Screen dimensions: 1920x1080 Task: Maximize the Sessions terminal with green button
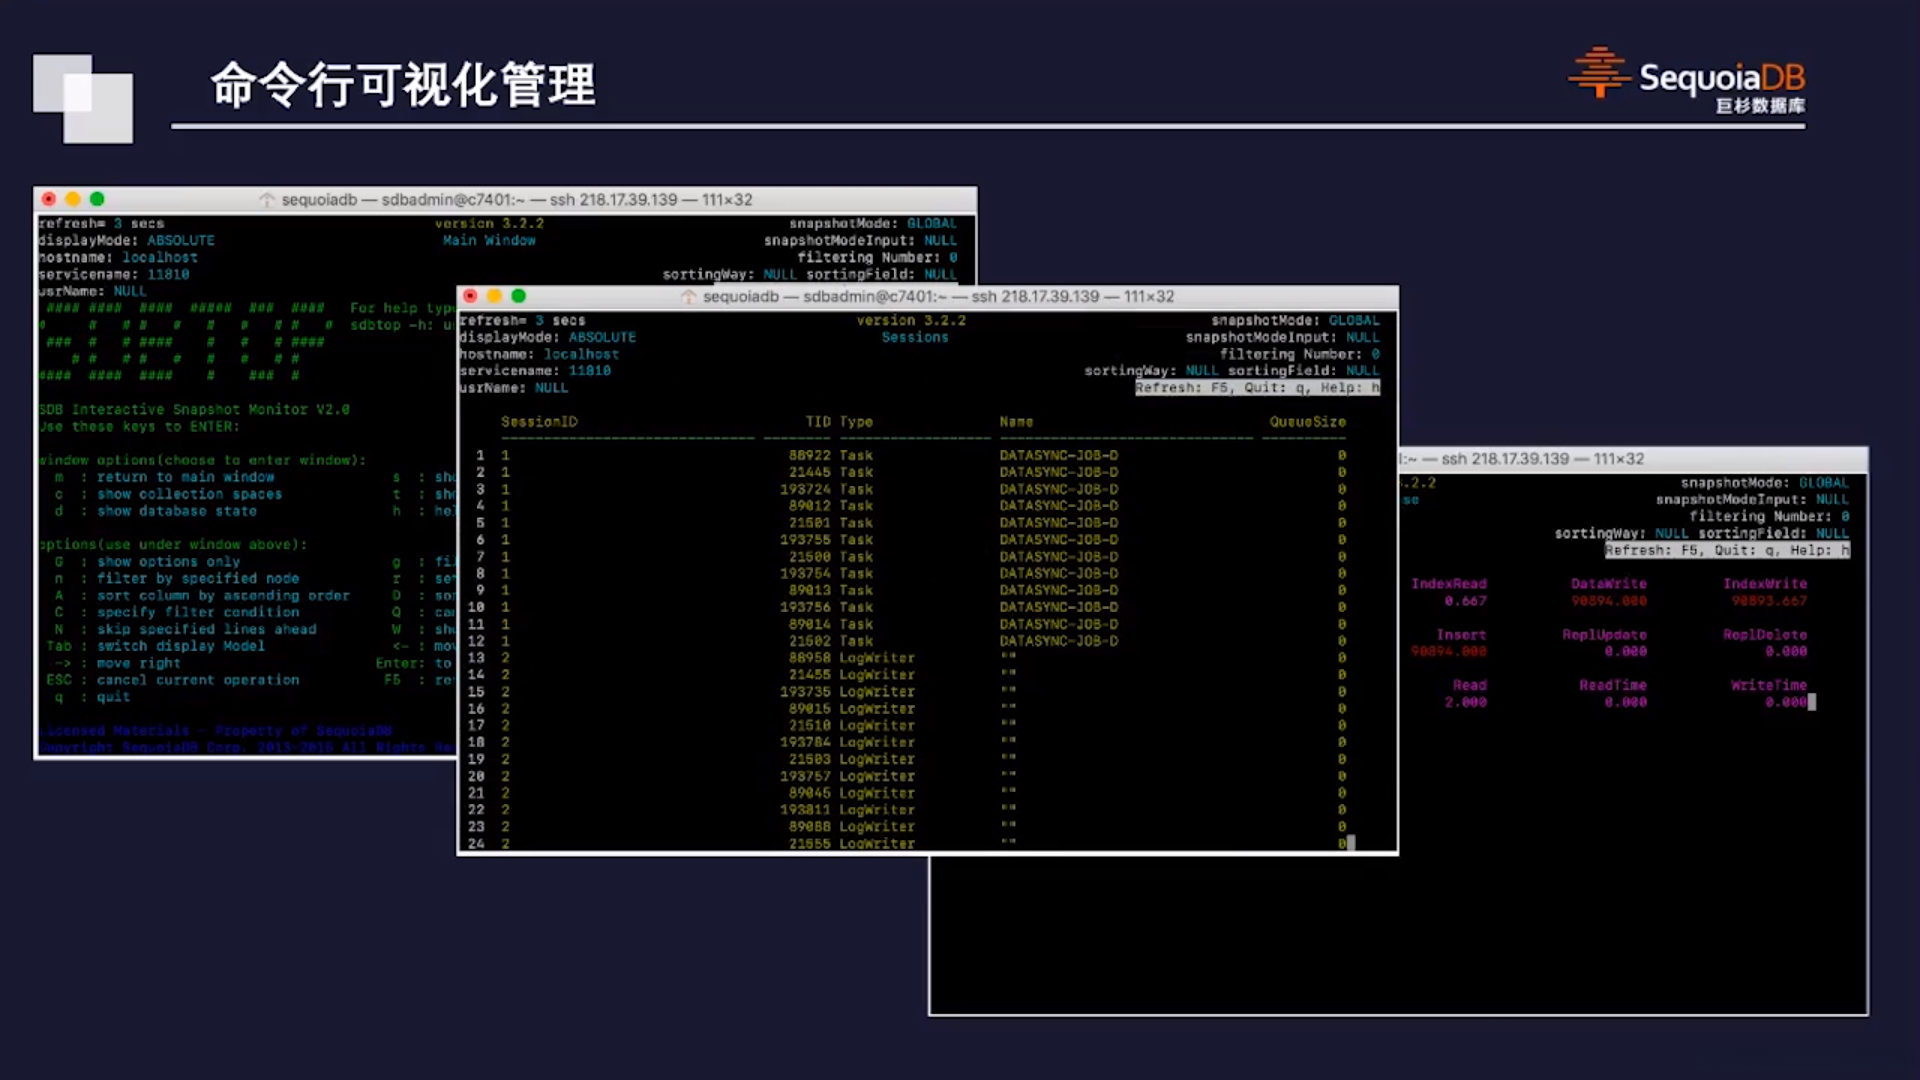pyautogui.click(x=518, y=296)
